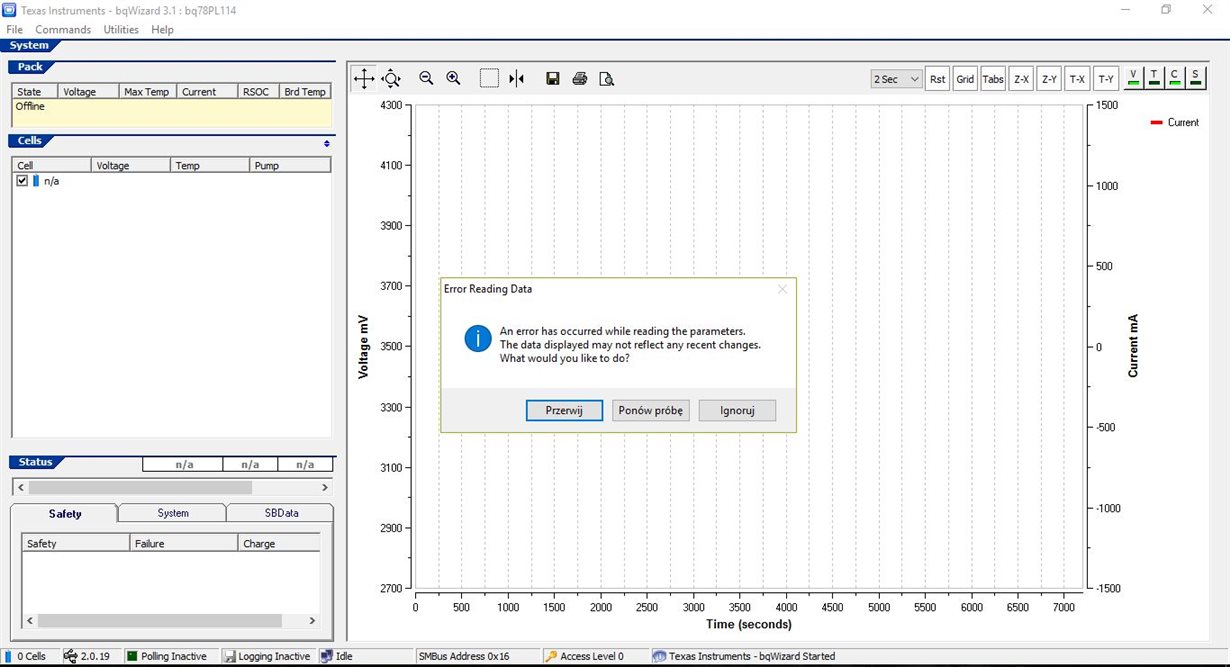Print the chart
This screenshot has height=667, width=1230.
579,79
